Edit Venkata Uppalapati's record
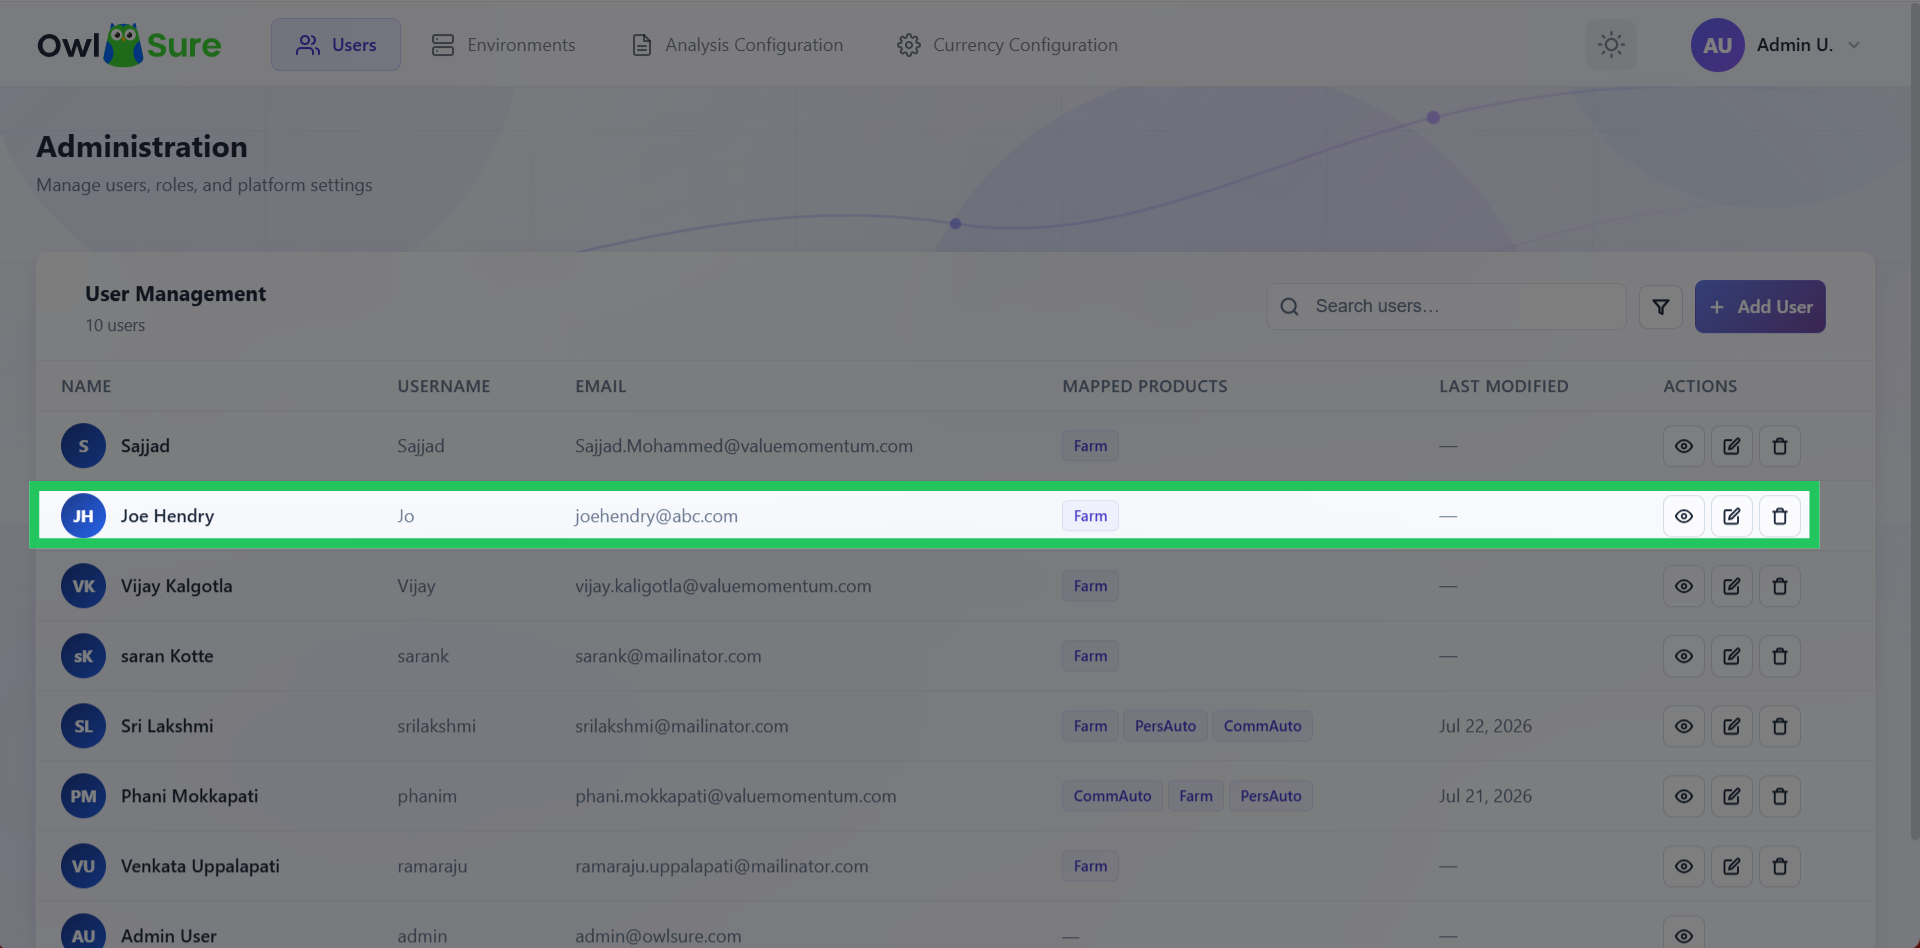 (x=1732, y=866)
